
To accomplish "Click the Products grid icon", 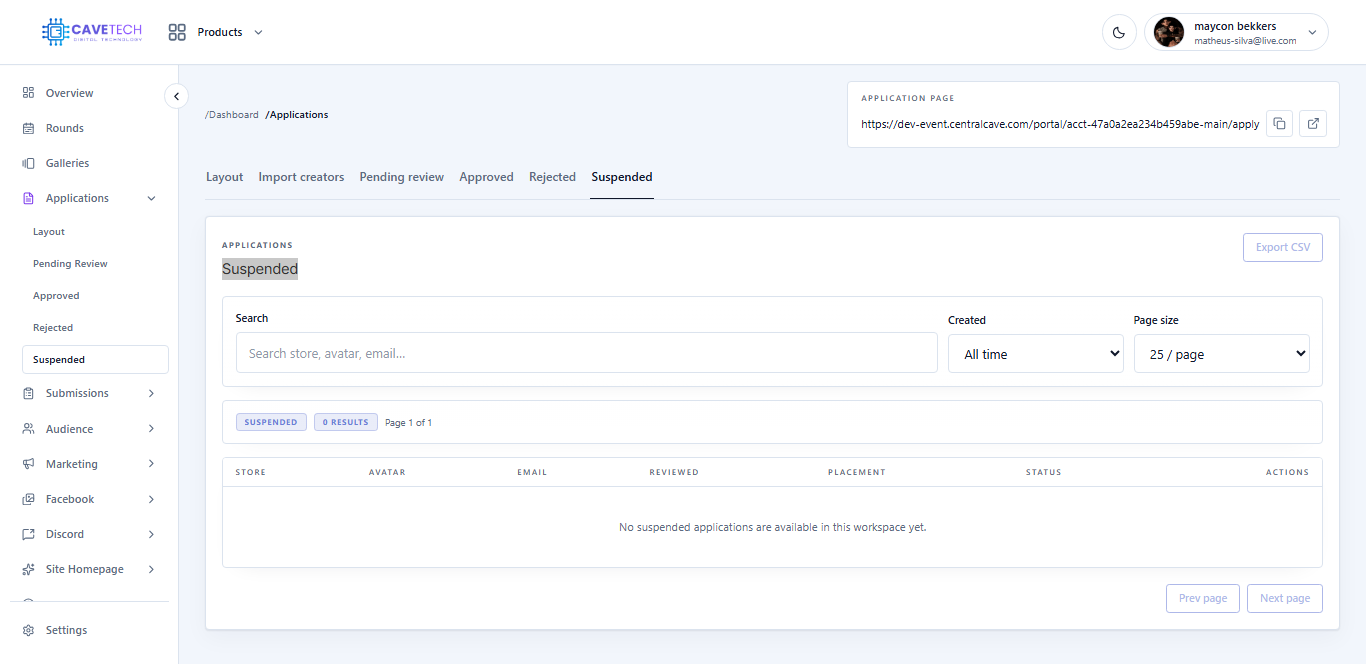I will pos(177,32).
